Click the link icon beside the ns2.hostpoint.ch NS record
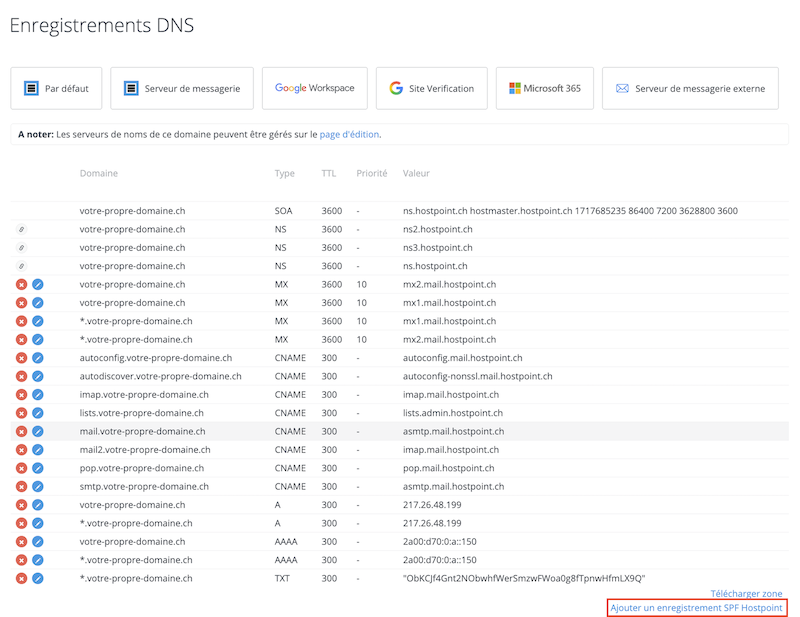The image size is (800, 617). (x=21, y=229)
